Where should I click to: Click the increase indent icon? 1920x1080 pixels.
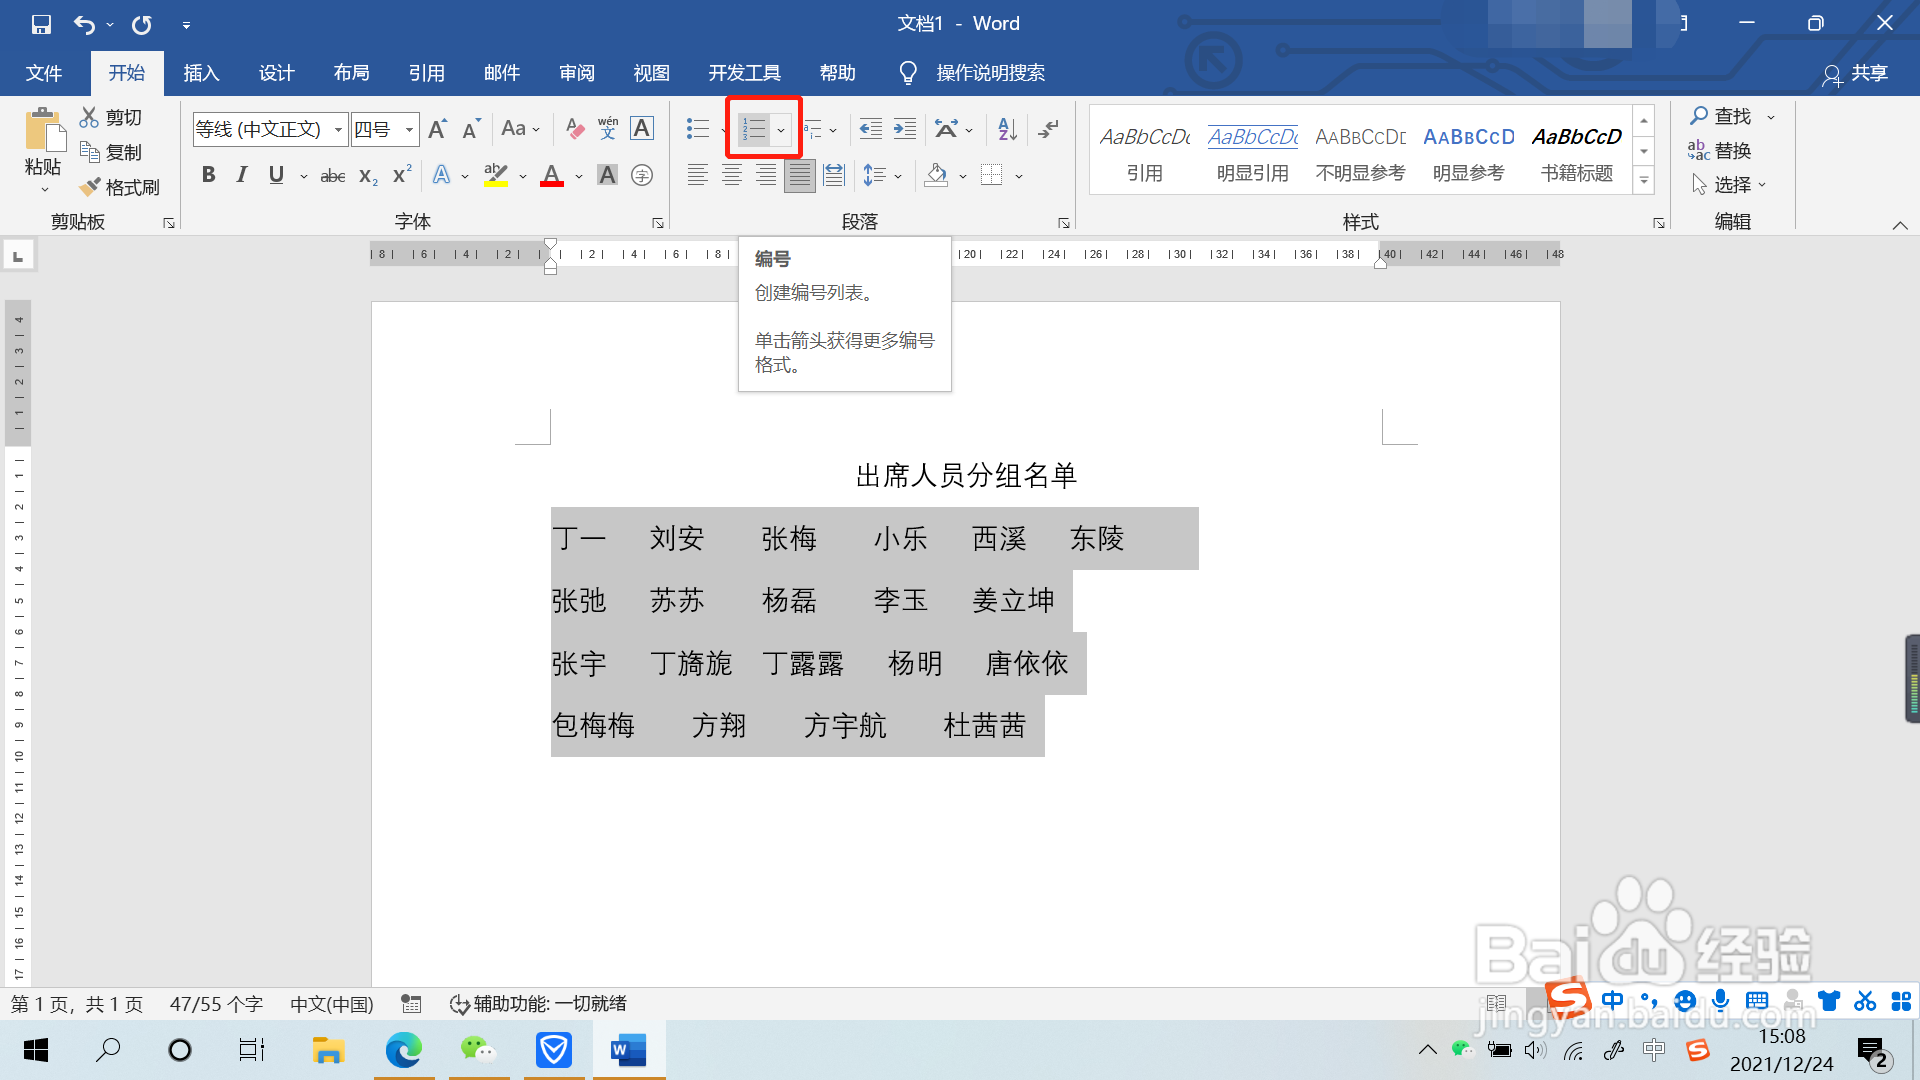[905, 129]
